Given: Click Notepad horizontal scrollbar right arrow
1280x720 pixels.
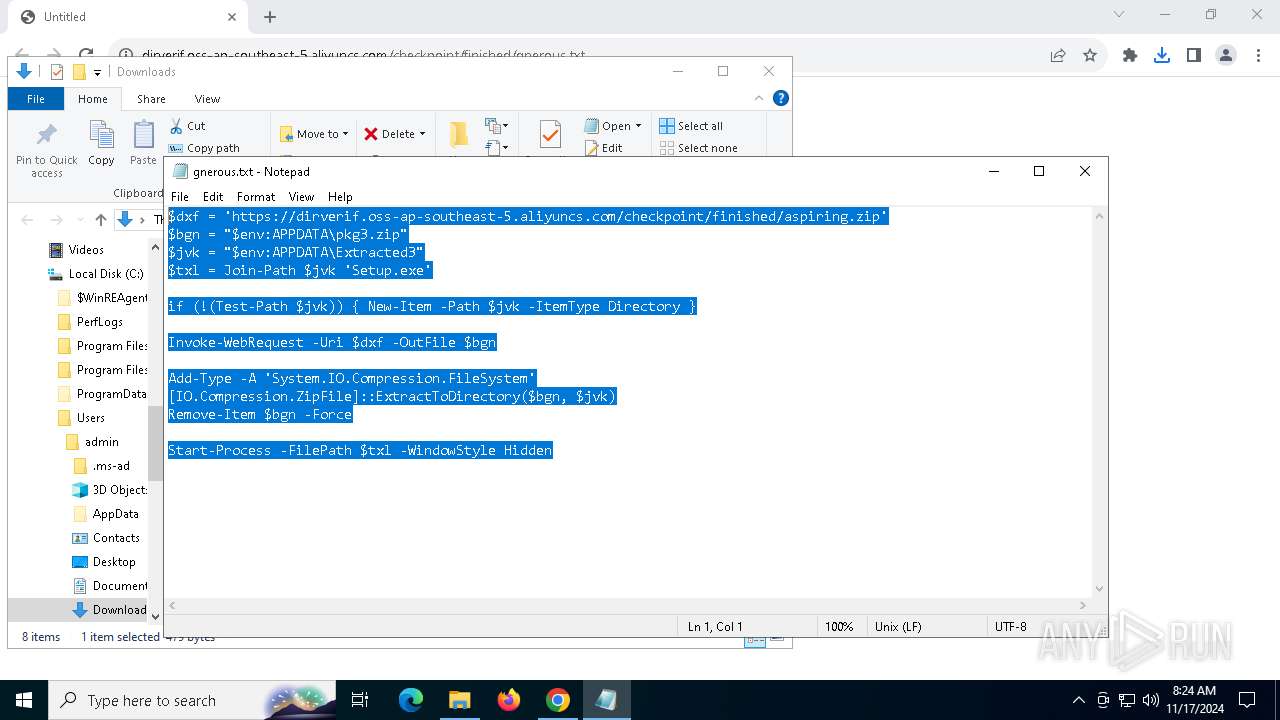Looking at the screenshot, I should point(1083,605).
